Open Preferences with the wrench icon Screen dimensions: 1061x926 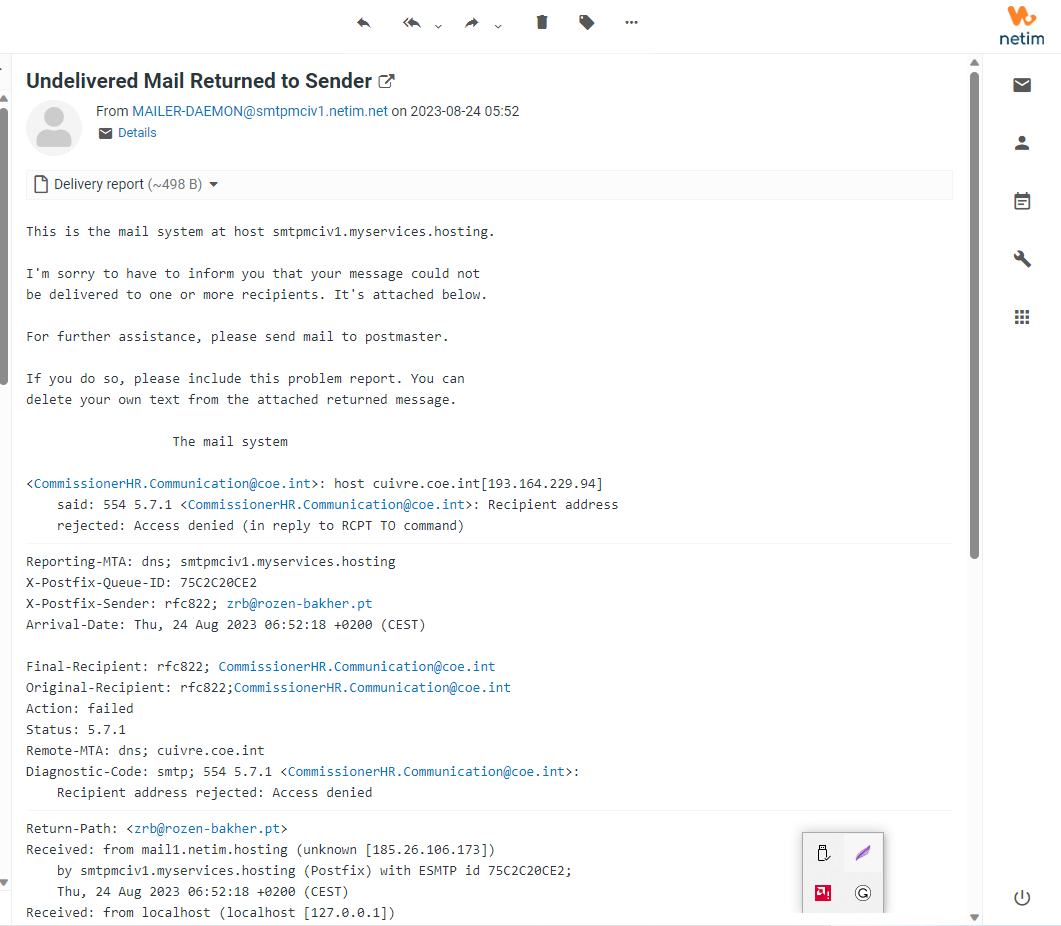pos(1021,258)
